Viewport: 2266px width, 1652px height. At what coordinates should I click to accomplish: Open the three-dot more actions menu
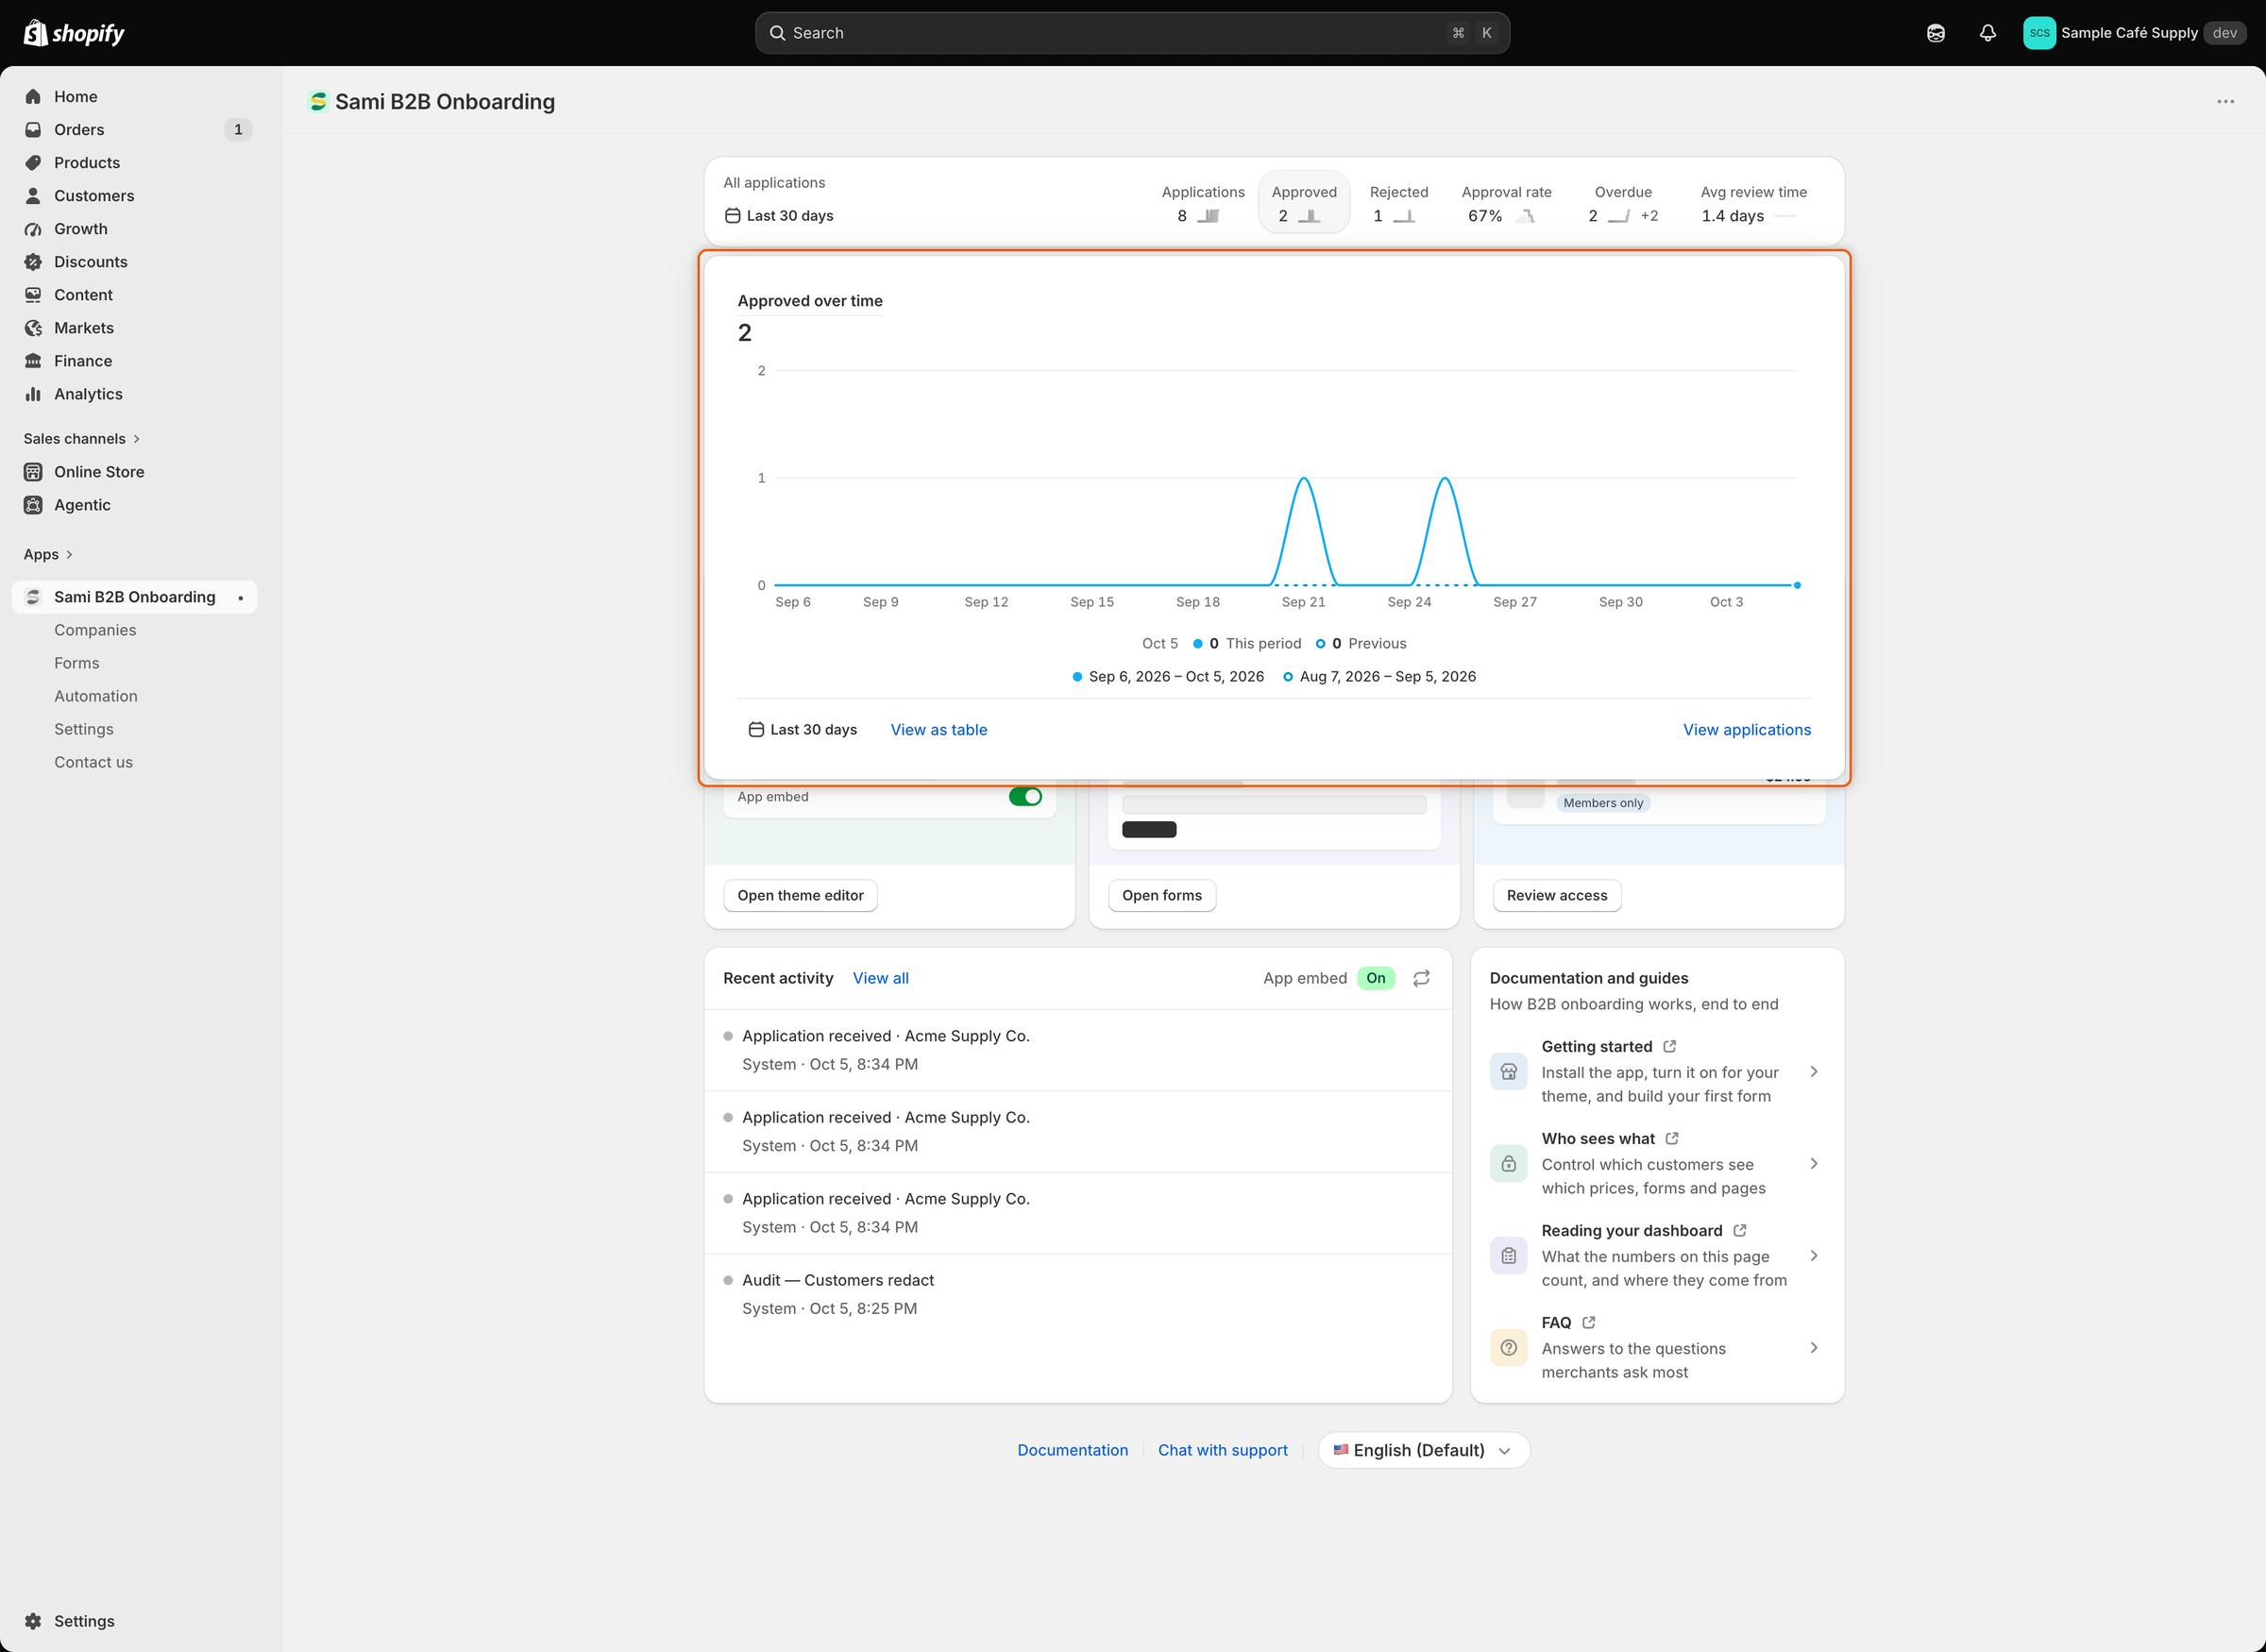coord(2225,102)
